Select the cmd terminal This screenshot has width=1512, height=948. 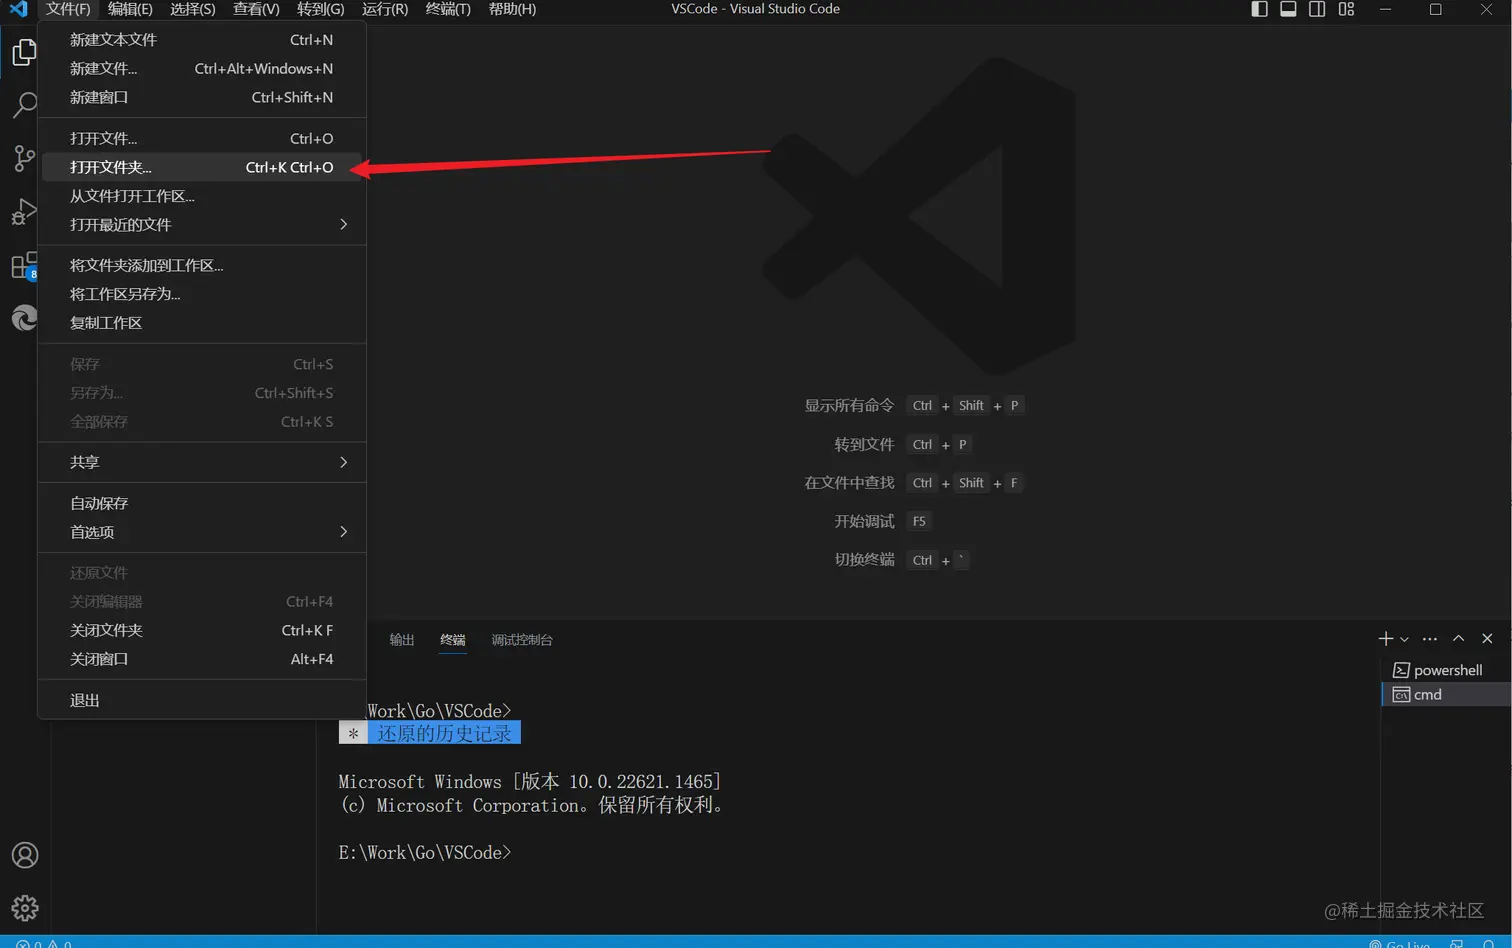(1446, 694)
